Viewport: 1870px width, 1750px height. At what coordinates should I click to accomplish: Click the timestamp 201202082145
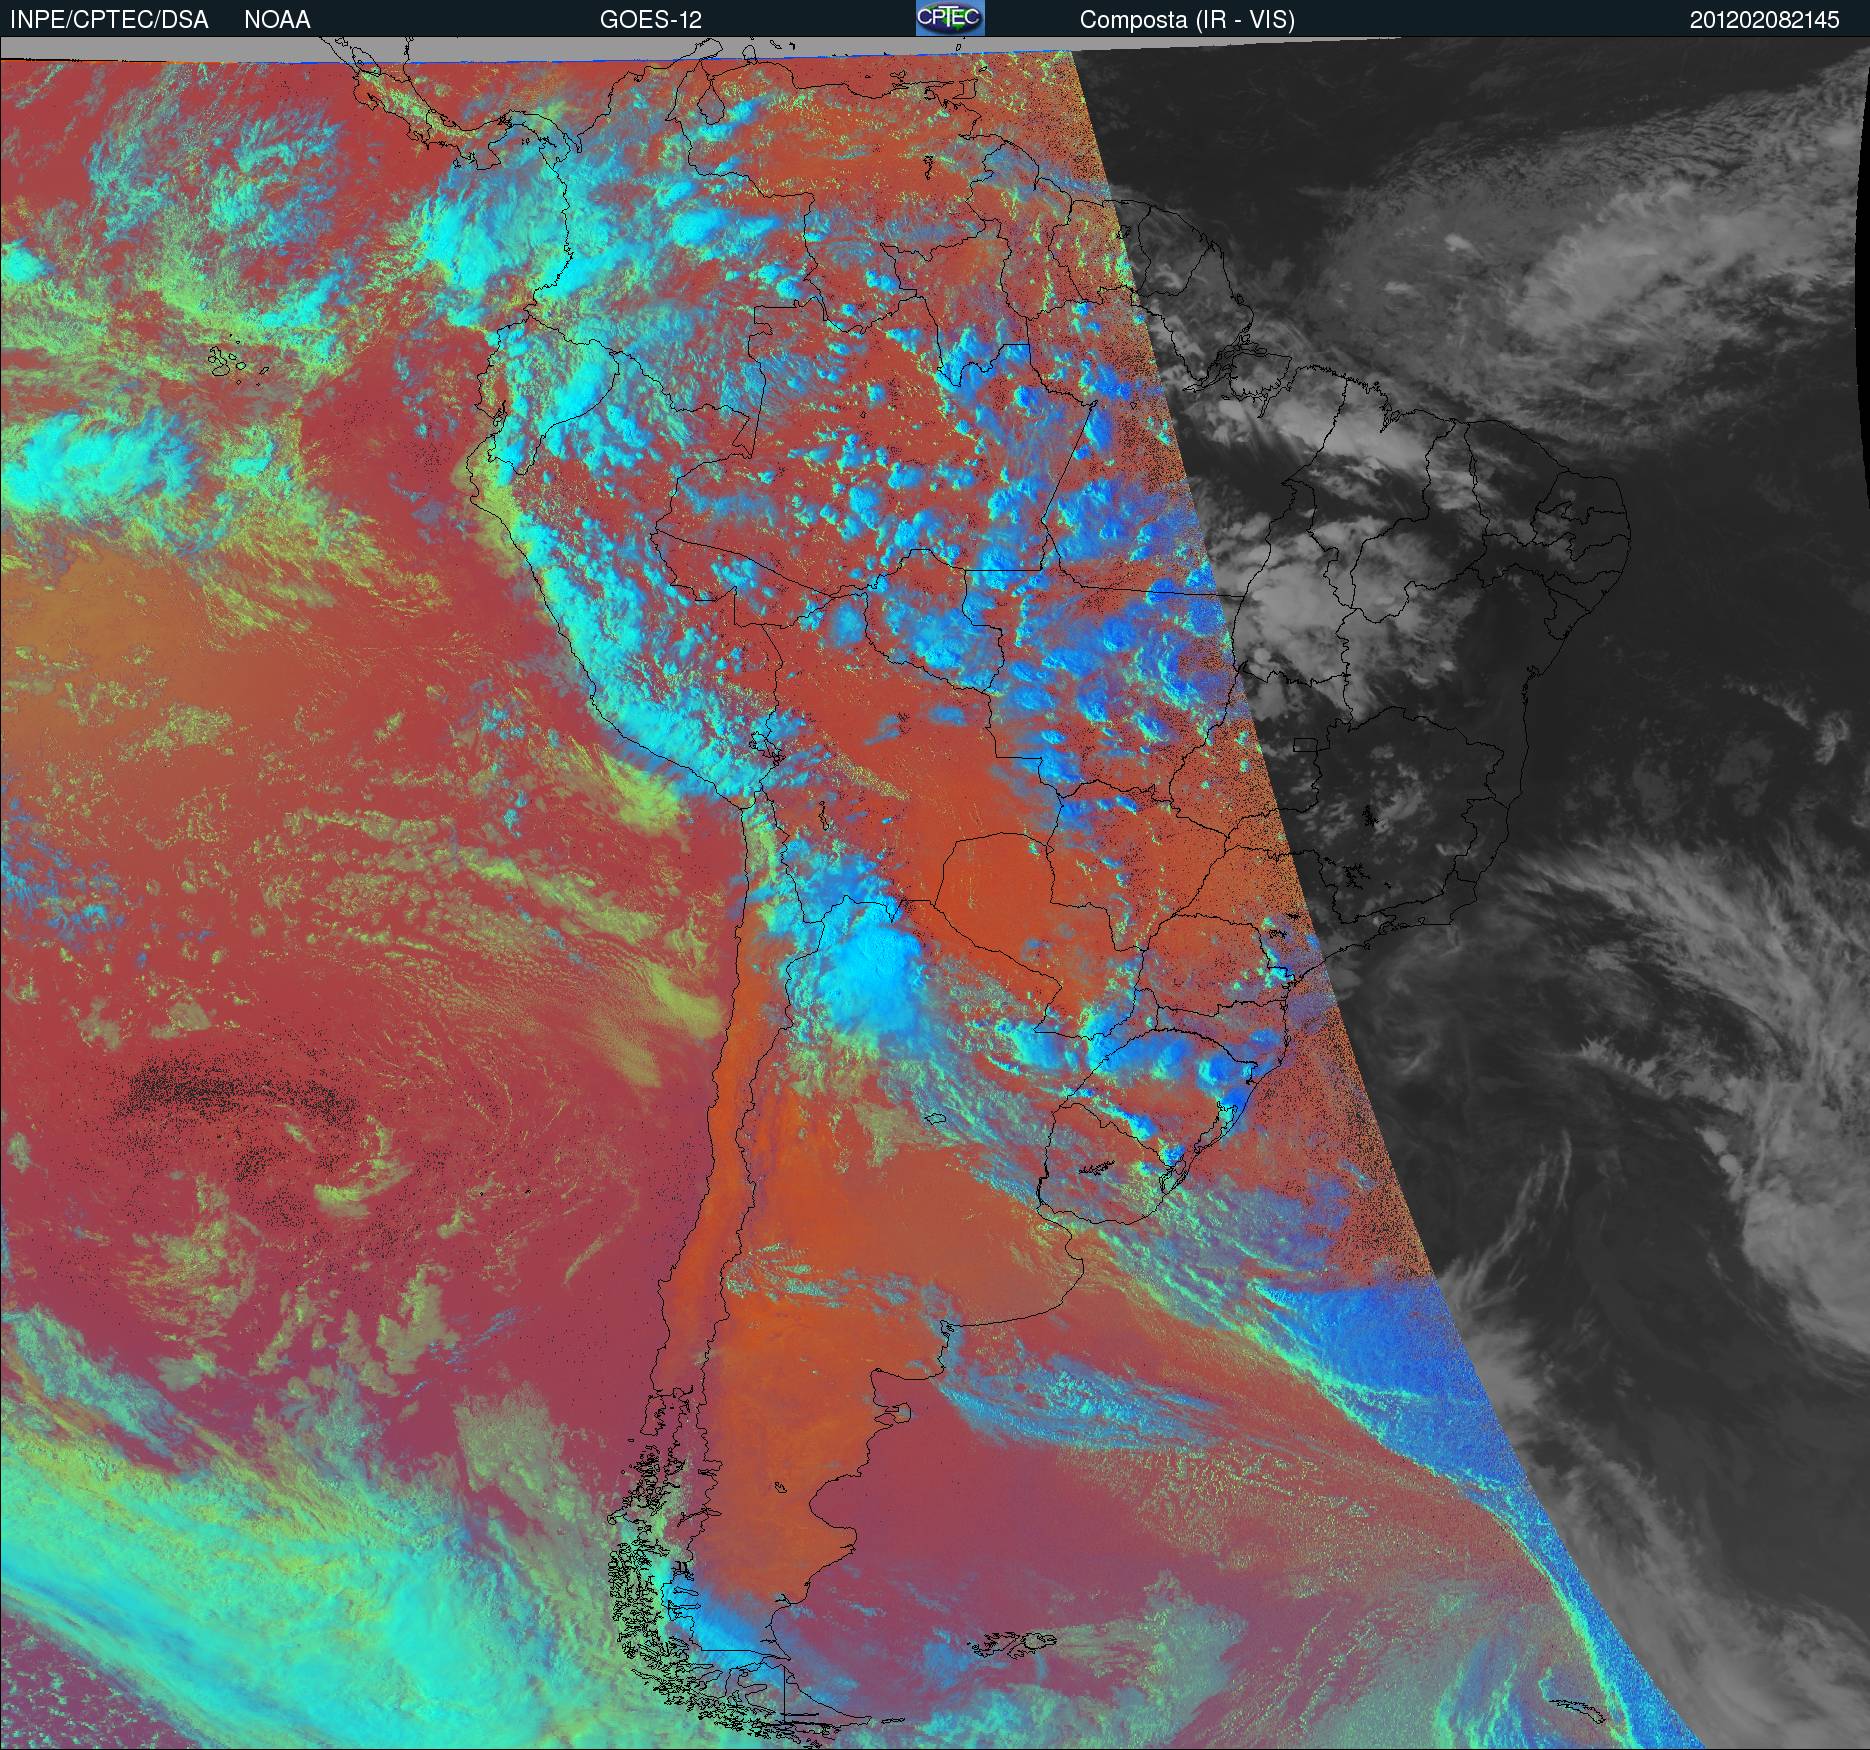pyautogui.click(x=1765, y=20)
